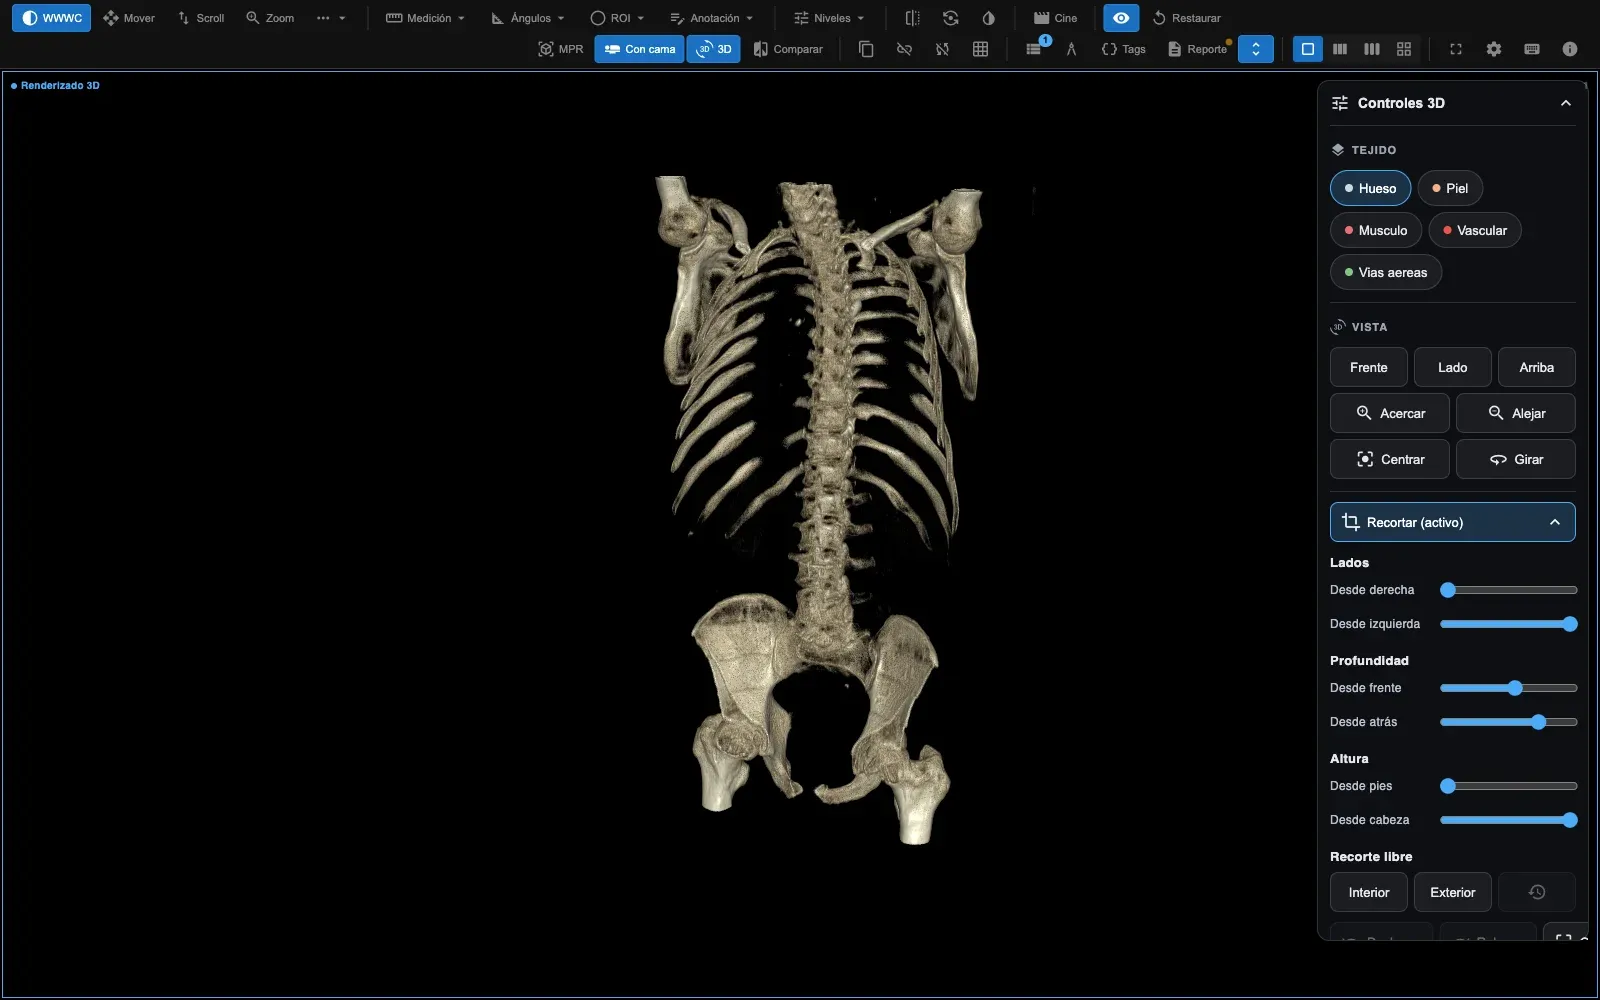The image size is (1600, 1000).
Task: Click the calipers compass icon
Action: pos(1071,49)
